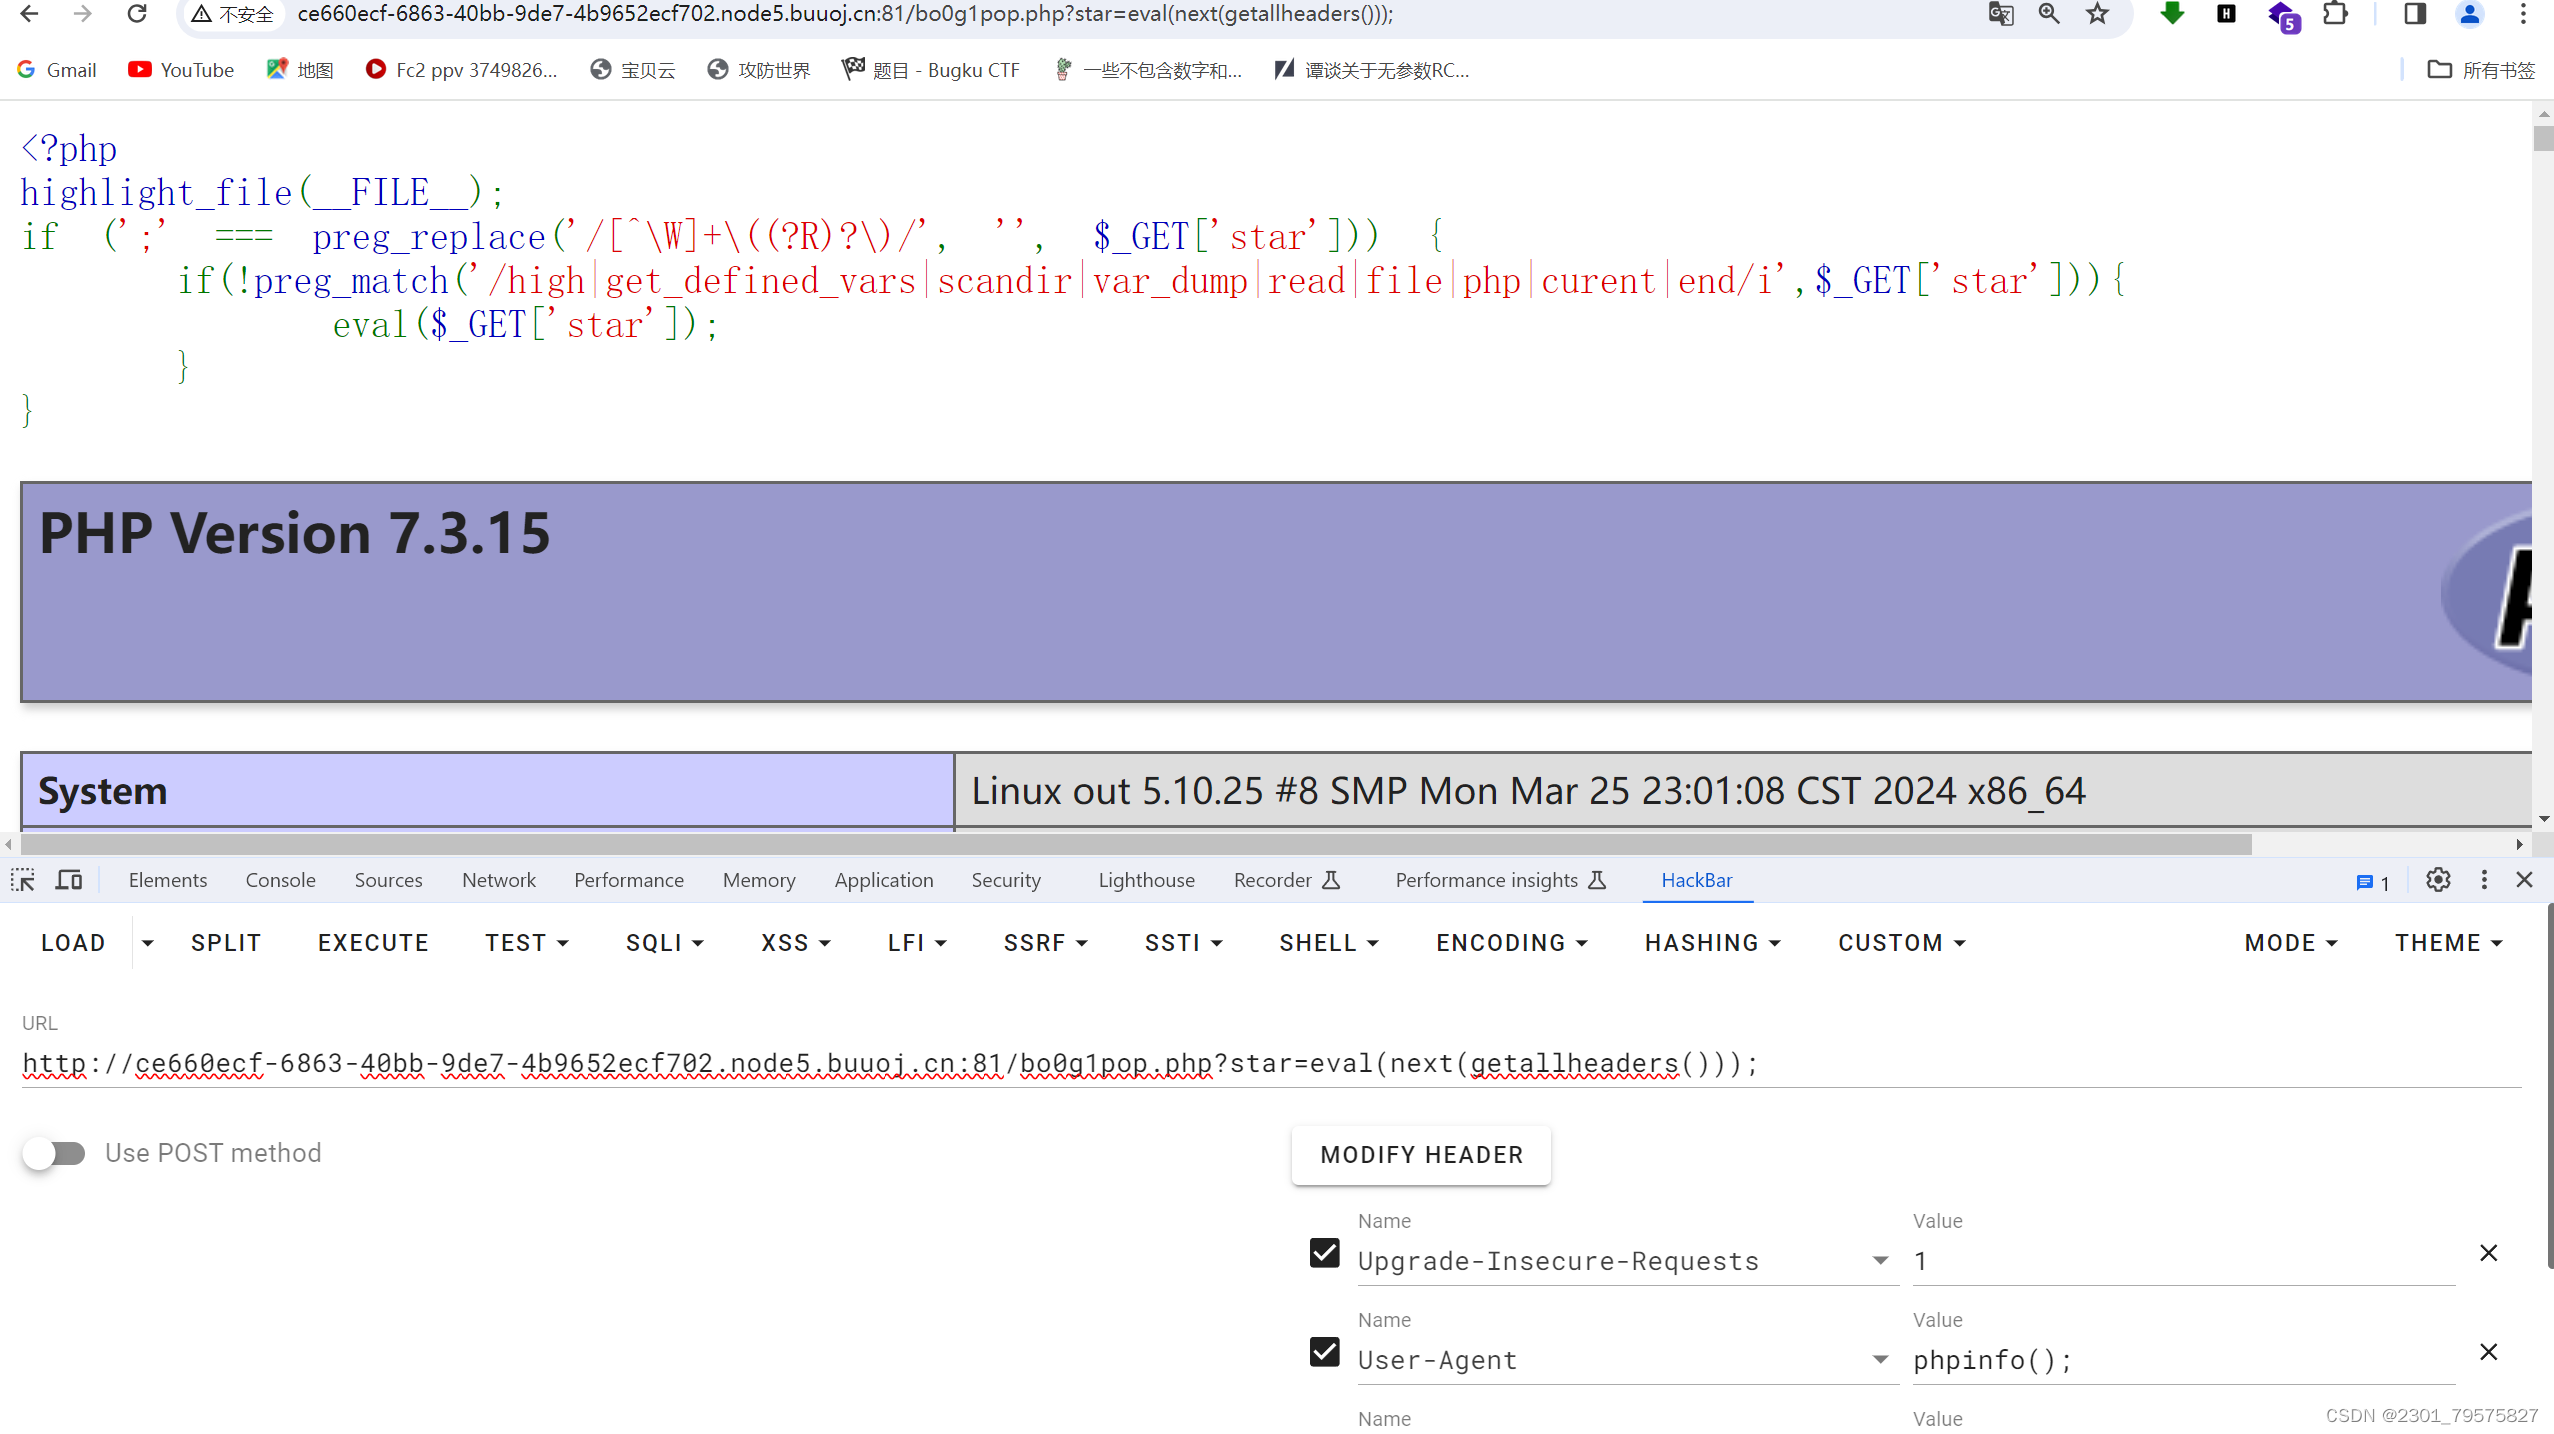Open the Gmail bookmark
2554x1434 pixels.
click(x=56, y=70)
